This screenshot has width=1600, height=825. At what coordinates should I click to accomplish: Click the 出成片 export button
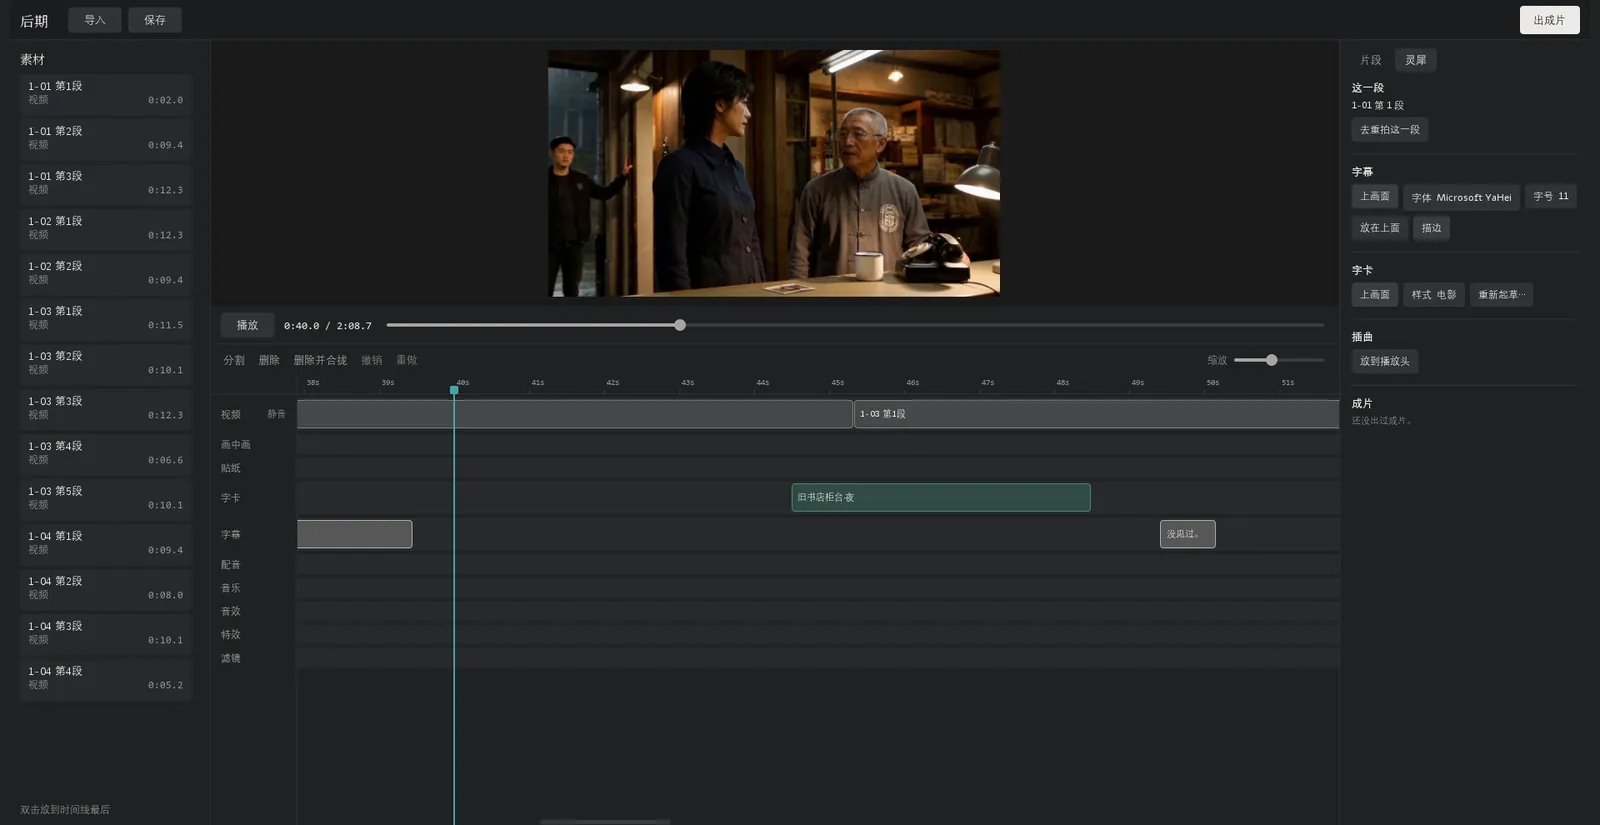pos(1549,20)
